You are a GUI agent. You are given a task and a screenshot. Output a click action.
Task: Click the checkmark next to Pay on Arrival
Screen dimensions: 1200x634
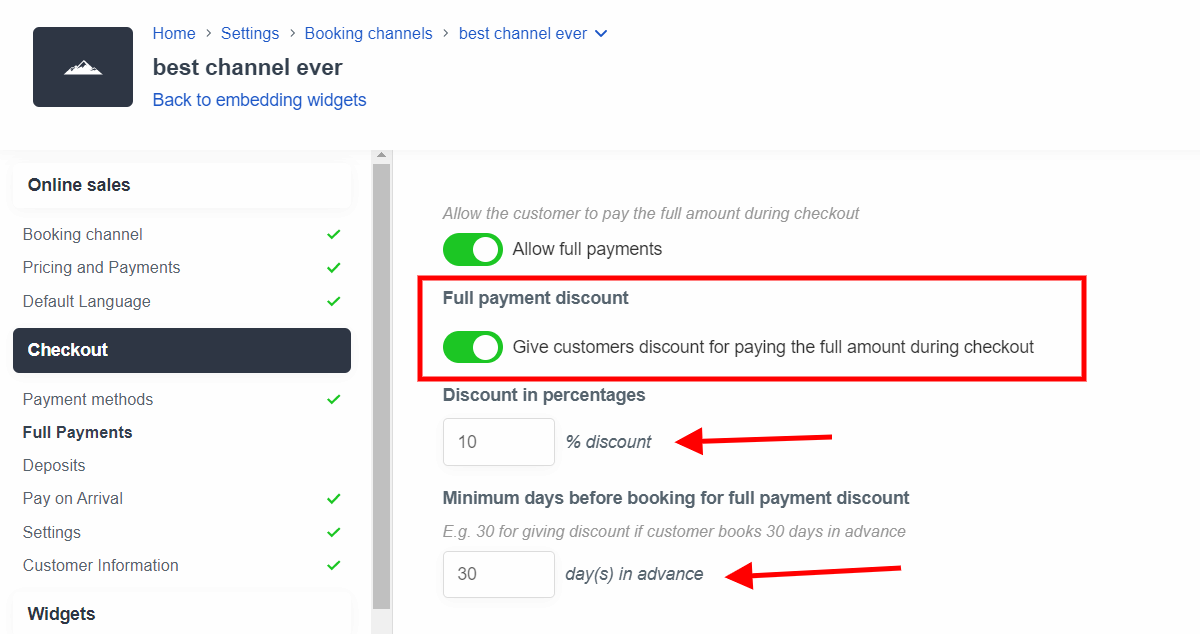334,498
